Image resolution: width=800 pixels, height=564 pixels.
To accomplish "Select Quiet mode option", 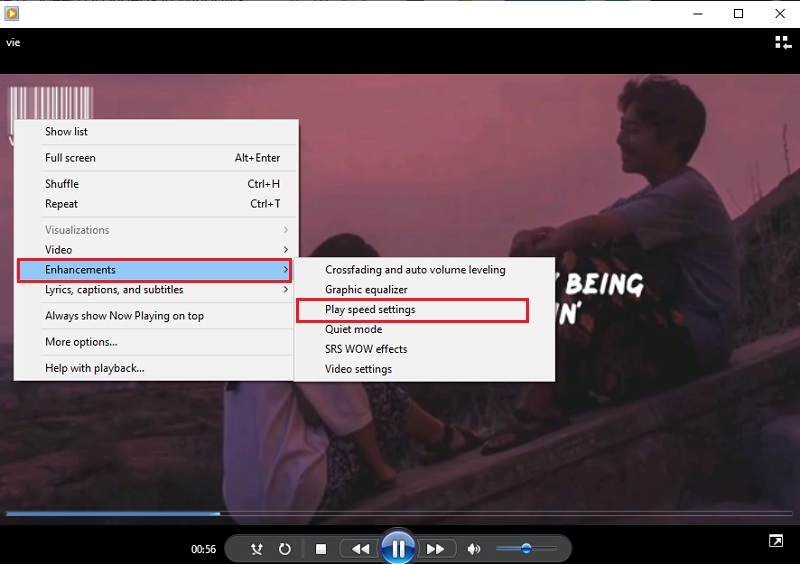I will (x=424, y=329).
